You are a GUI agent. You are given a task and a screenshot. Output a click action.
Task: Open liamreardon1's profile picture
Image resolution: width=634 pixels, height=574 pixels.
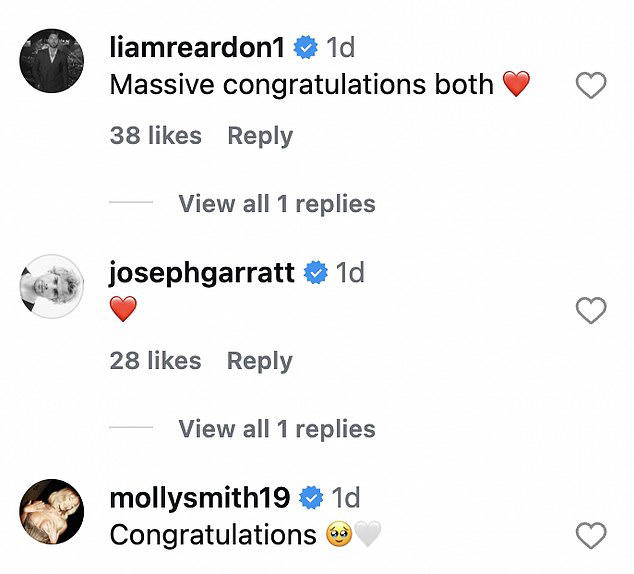(x=52, y=61)
